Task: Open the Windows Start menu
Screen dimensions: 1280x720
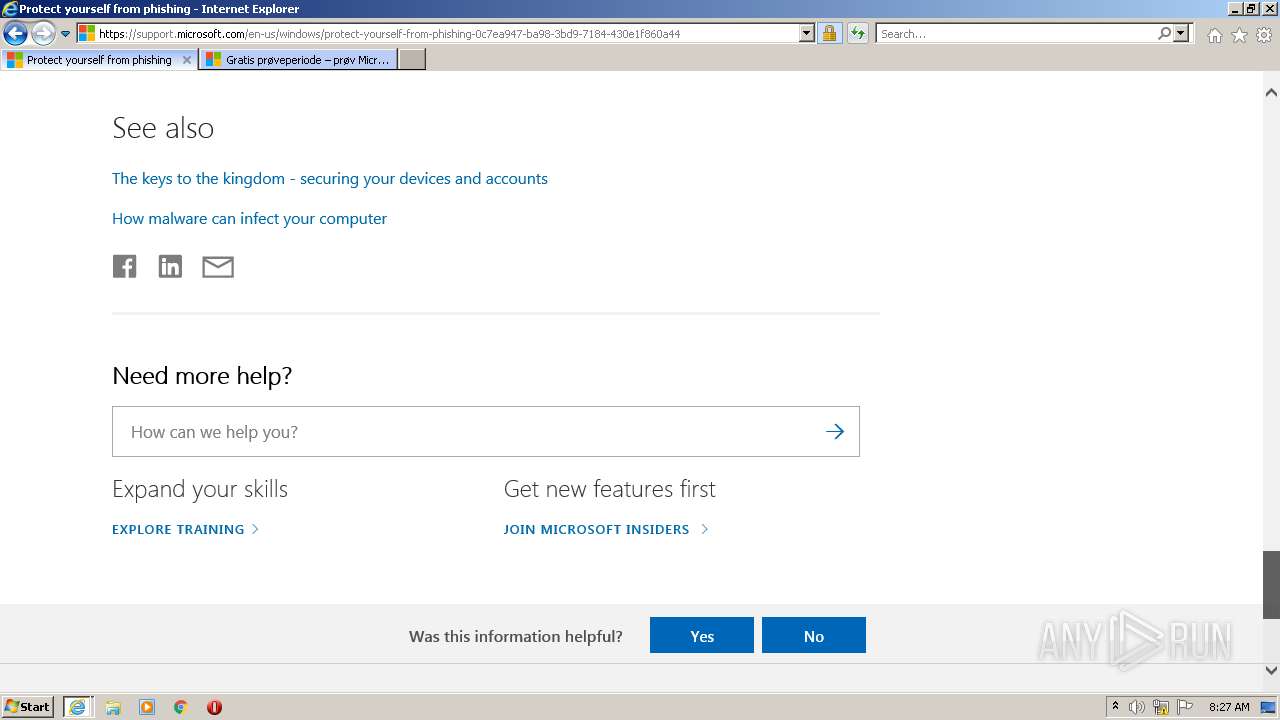Action: pos(28,706)
